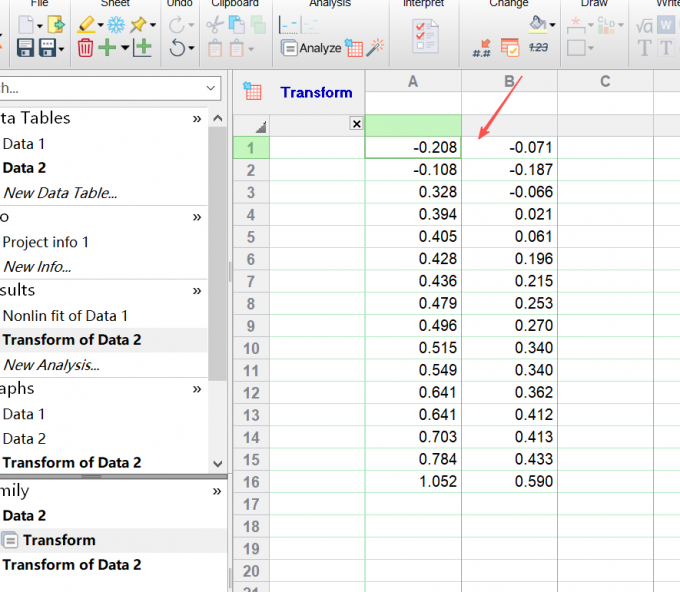Open Nonlin fit of Data 1 results
680x592 pixels.
click(x=65, y=315)
